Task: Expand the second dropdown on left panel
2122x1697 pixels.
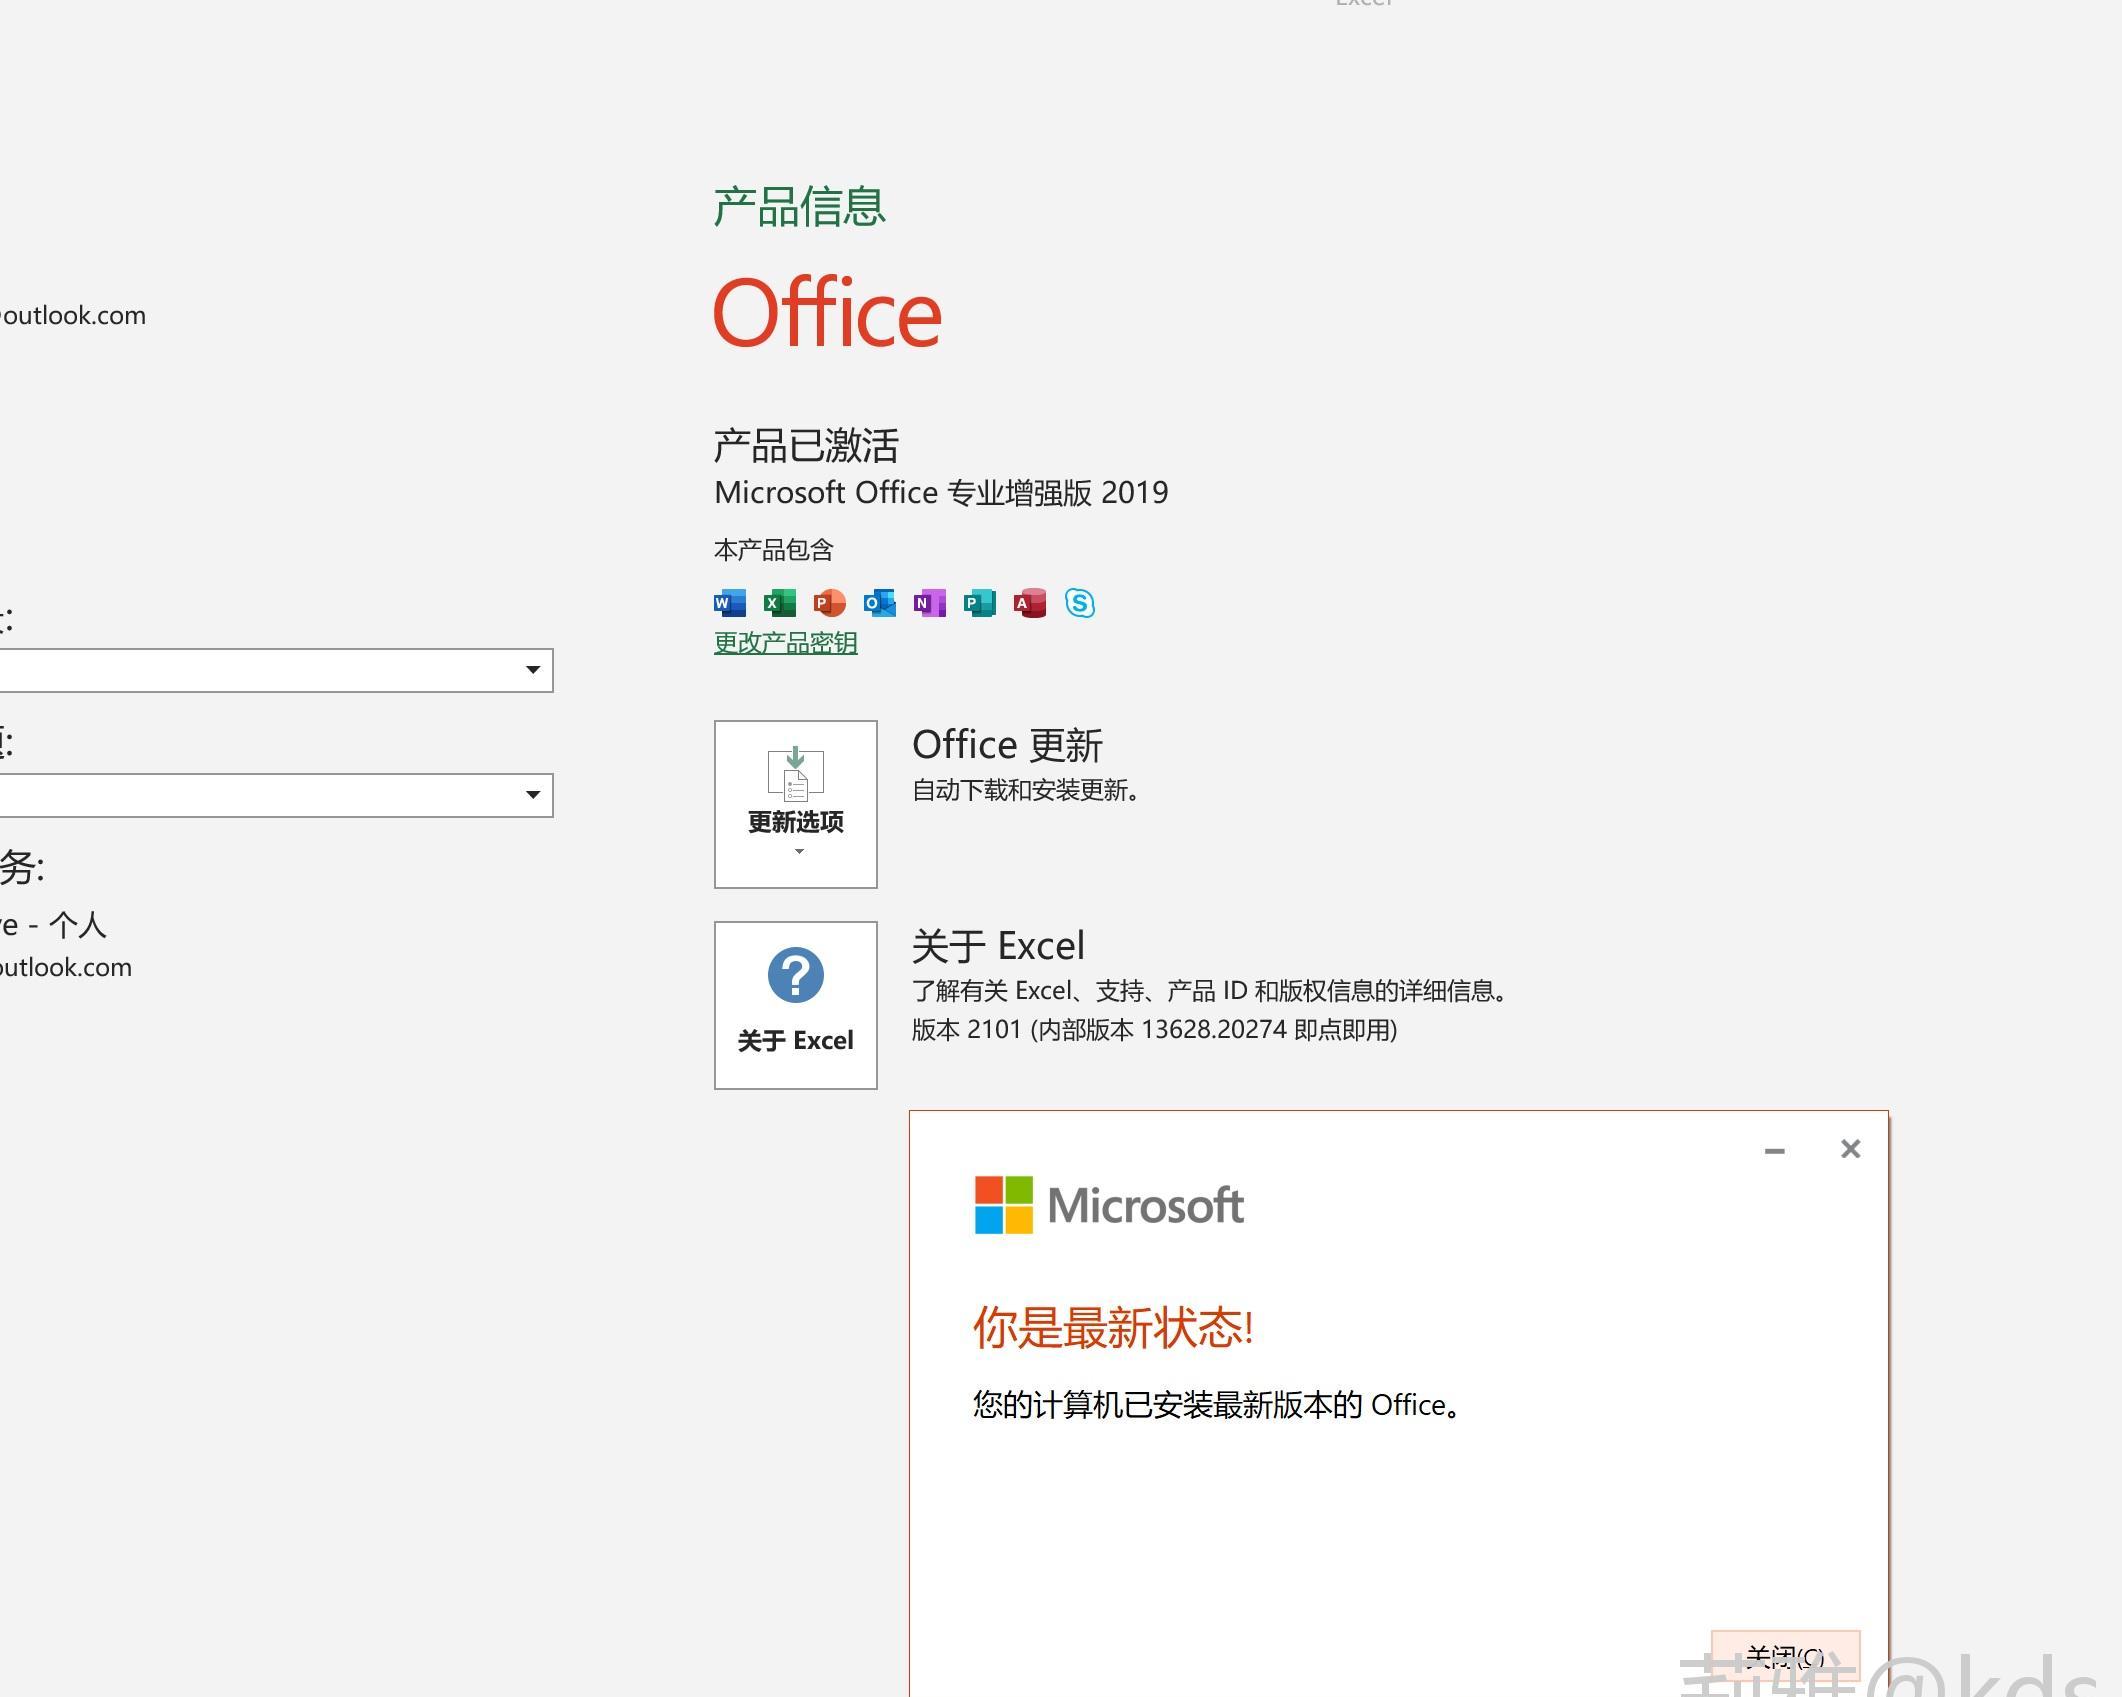Action: (533, 794)
